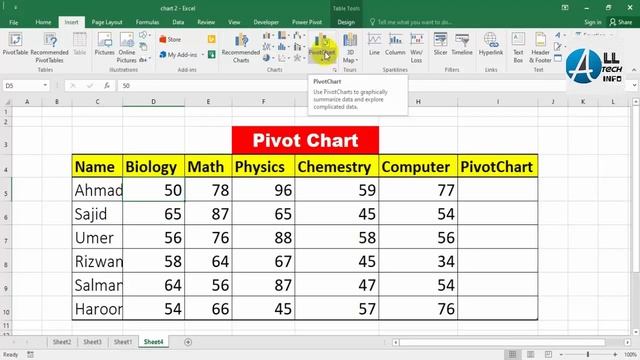The width and height of the screenshot is (640, 360).
Task: Insert a Column sparkline
Action: coord(395,44)
